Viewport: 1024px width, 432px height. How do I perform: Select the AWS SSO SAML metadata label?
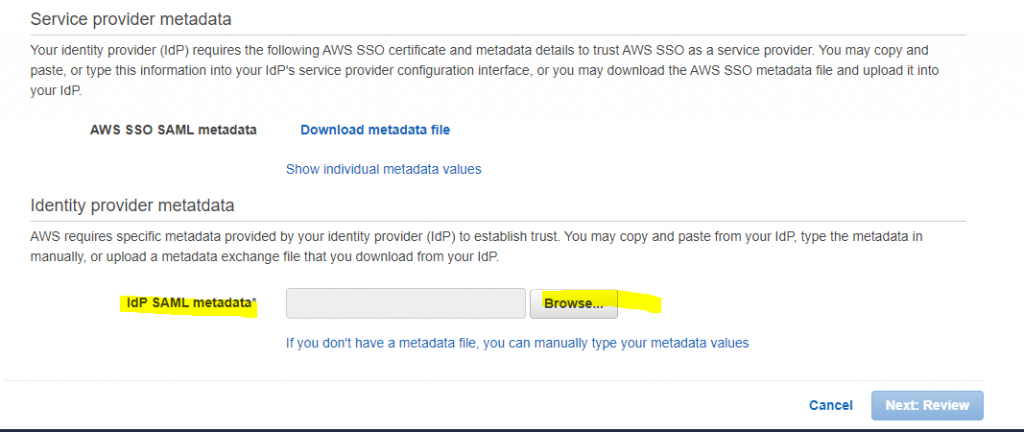coord(173,130)
